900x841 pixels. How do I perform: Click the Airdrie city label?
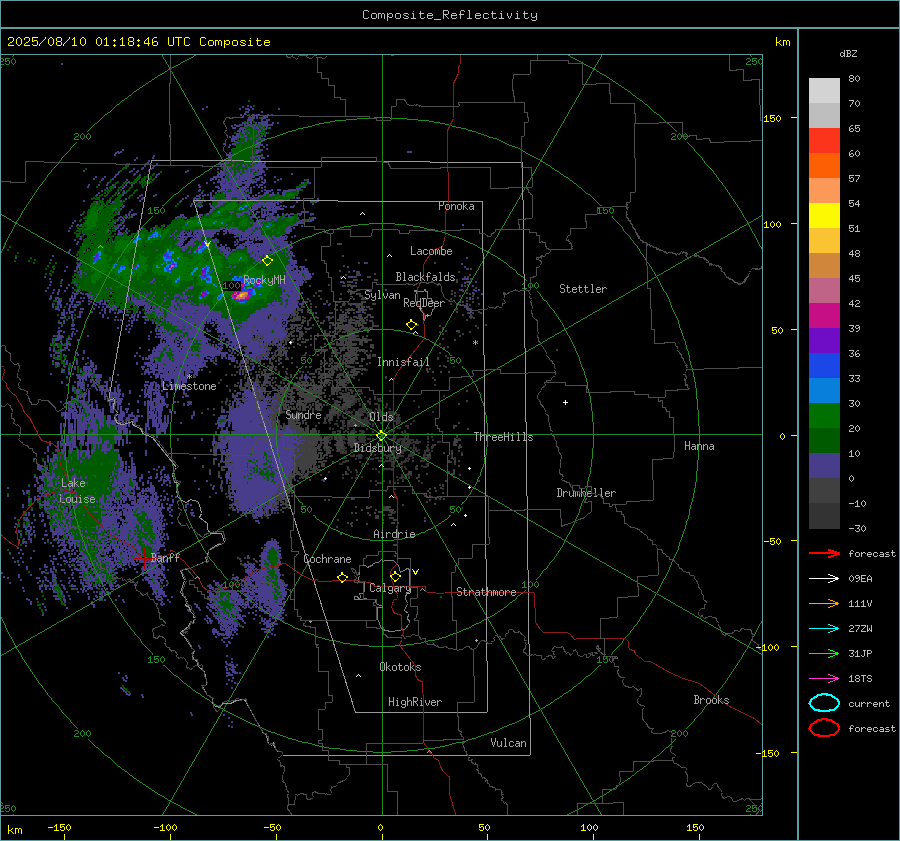click(394, 534)
